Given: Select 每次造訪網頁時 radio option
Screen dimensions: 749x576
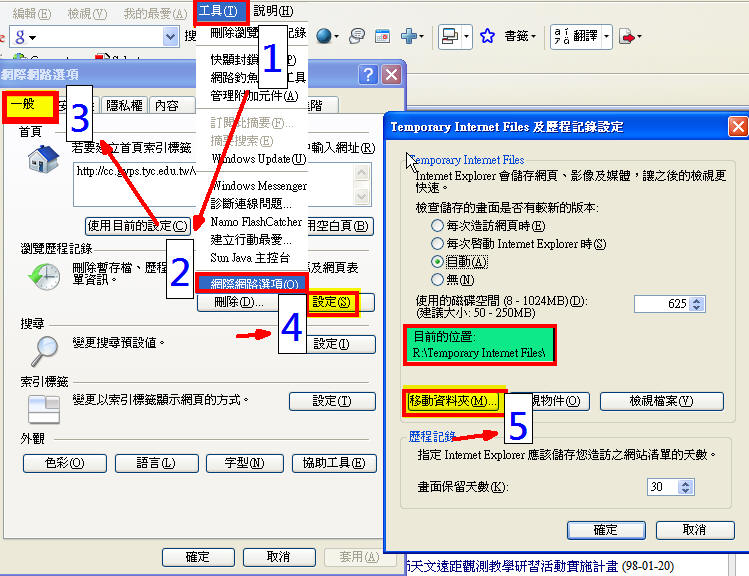Looking at the screenshot, I should (x=437, y=225).
